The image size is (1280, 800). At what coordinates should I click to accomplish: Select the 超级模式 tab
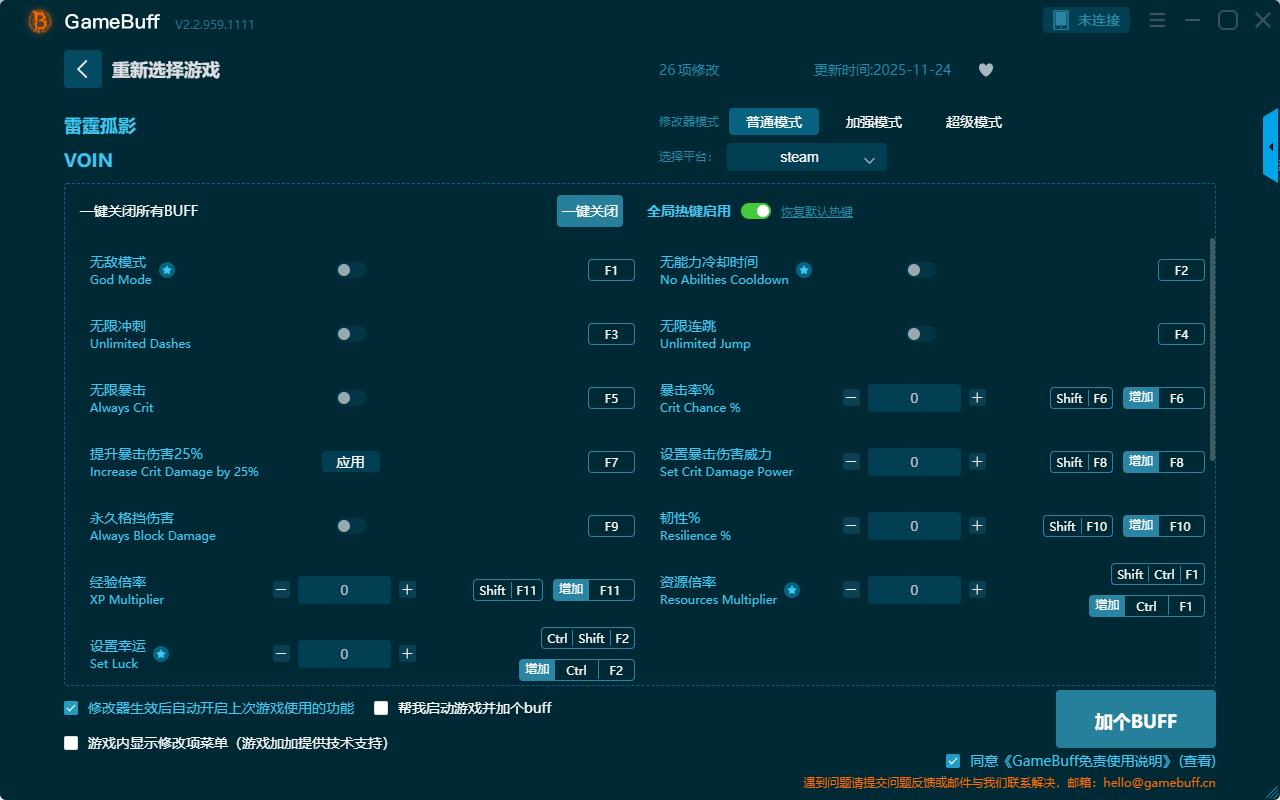pos(973,122)
